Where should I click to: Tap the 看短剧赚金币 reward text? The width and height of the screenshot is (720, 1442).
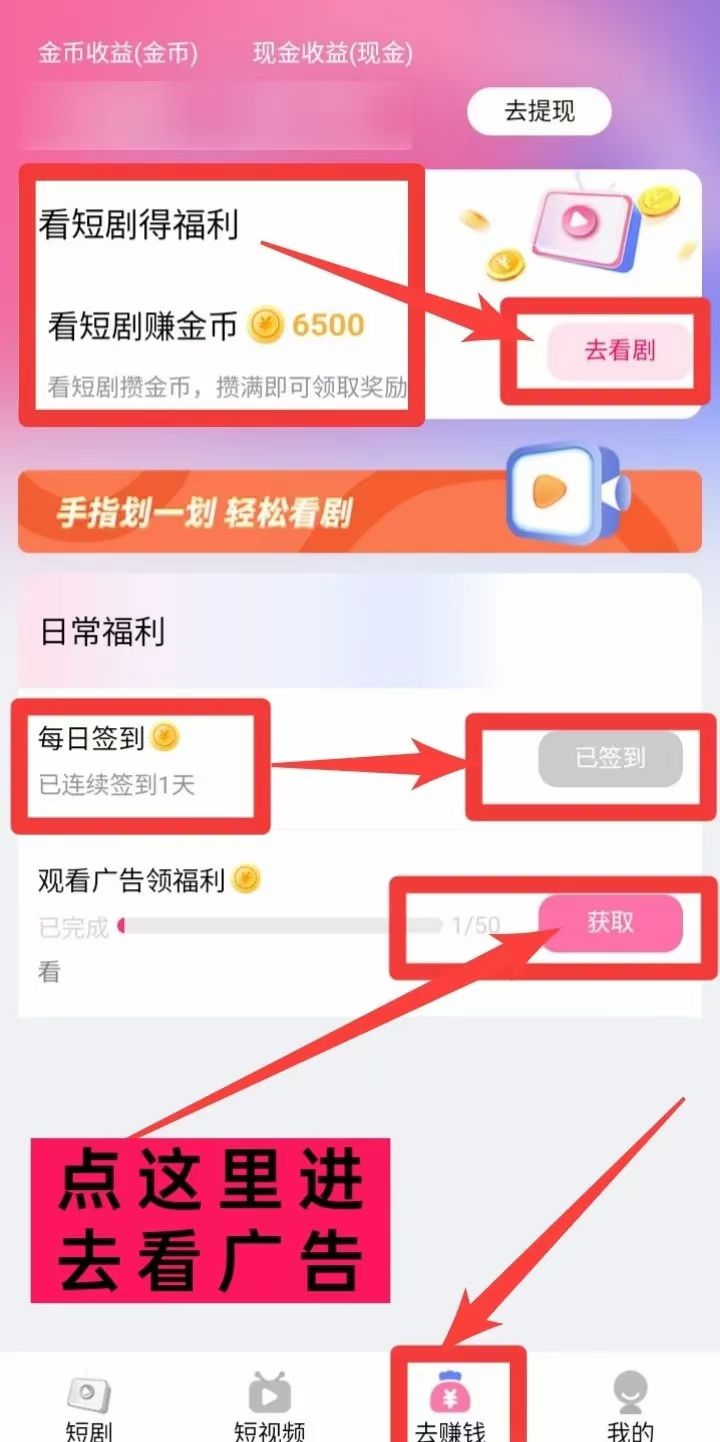(x=143, y=326)
